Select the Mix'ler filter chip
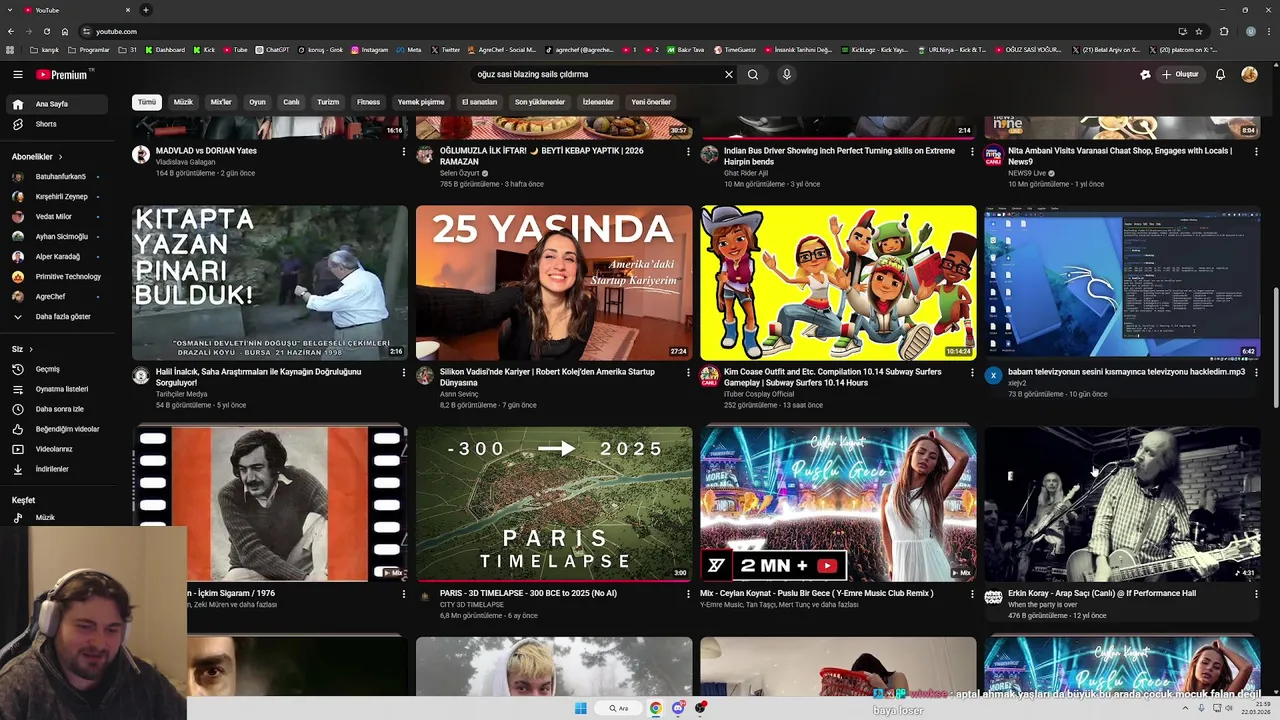Screen dimensions: 1280x720 point(221,102)
